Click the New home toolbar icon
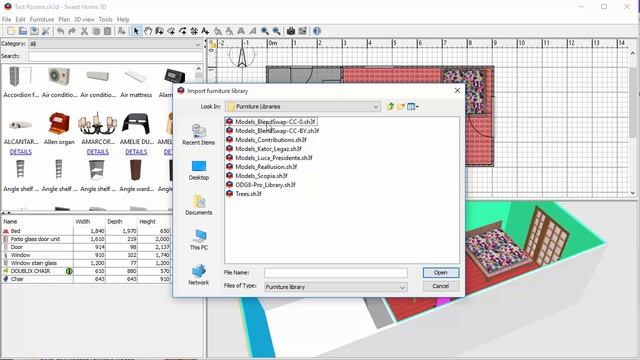640x360 pixels. [x=11, y=31]
